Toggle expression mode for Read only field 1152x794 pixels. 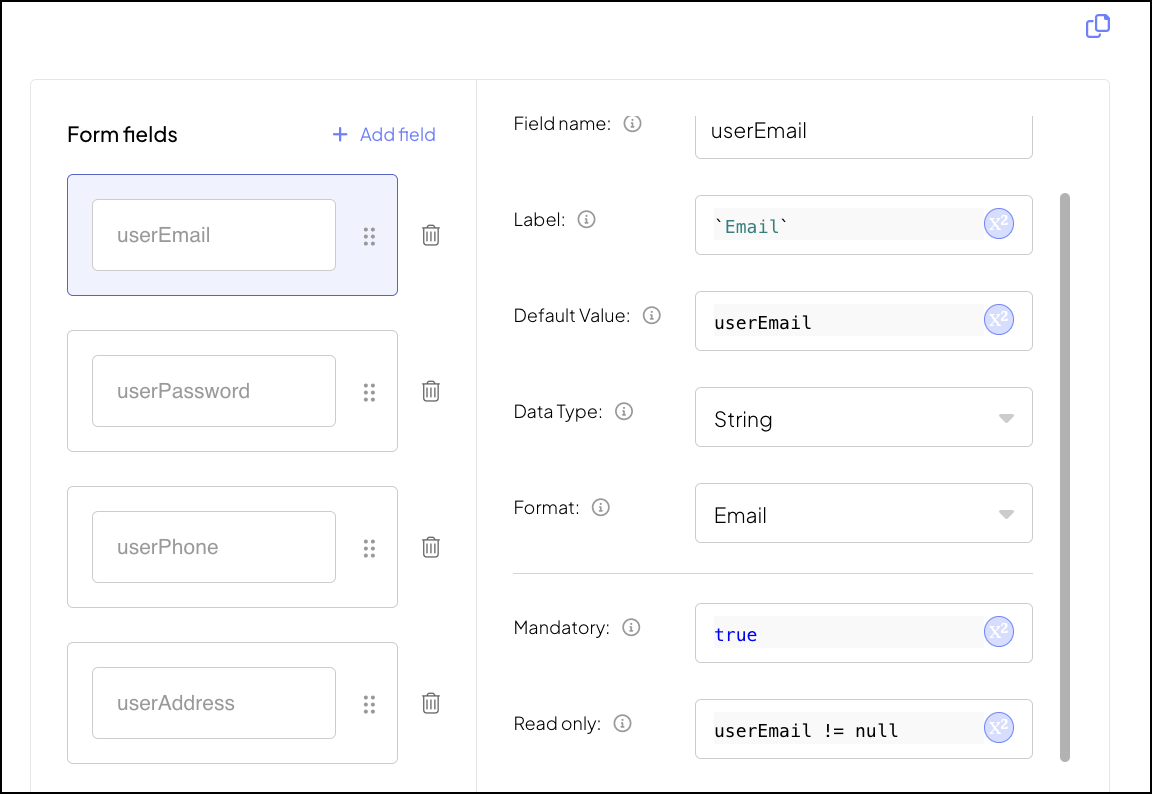999,729
